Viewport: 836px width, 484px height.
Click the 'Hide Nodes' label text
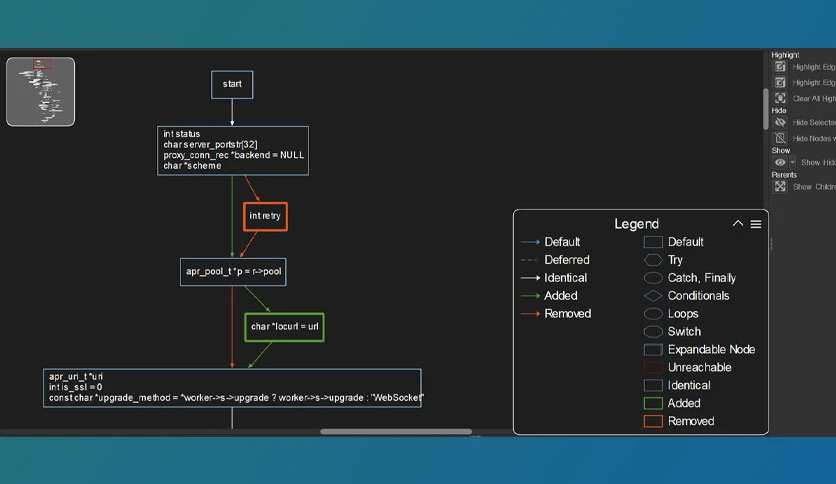point(813,139)
